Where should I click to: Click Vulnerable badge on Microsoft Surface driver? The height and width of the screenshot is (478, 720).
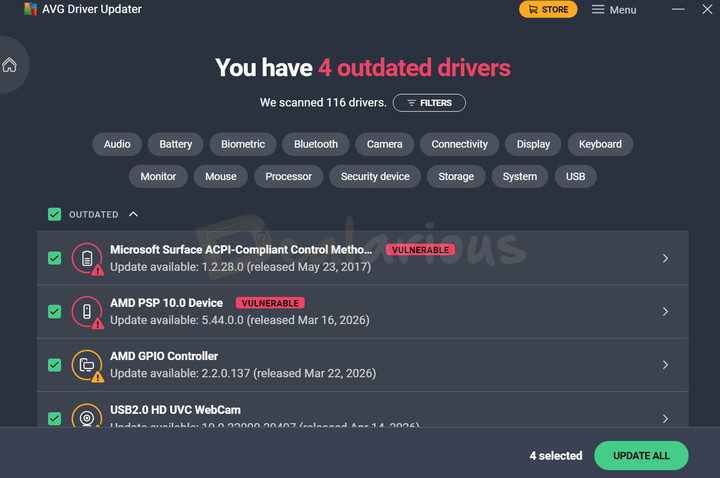pyautogui.click(x=420, y=250)
